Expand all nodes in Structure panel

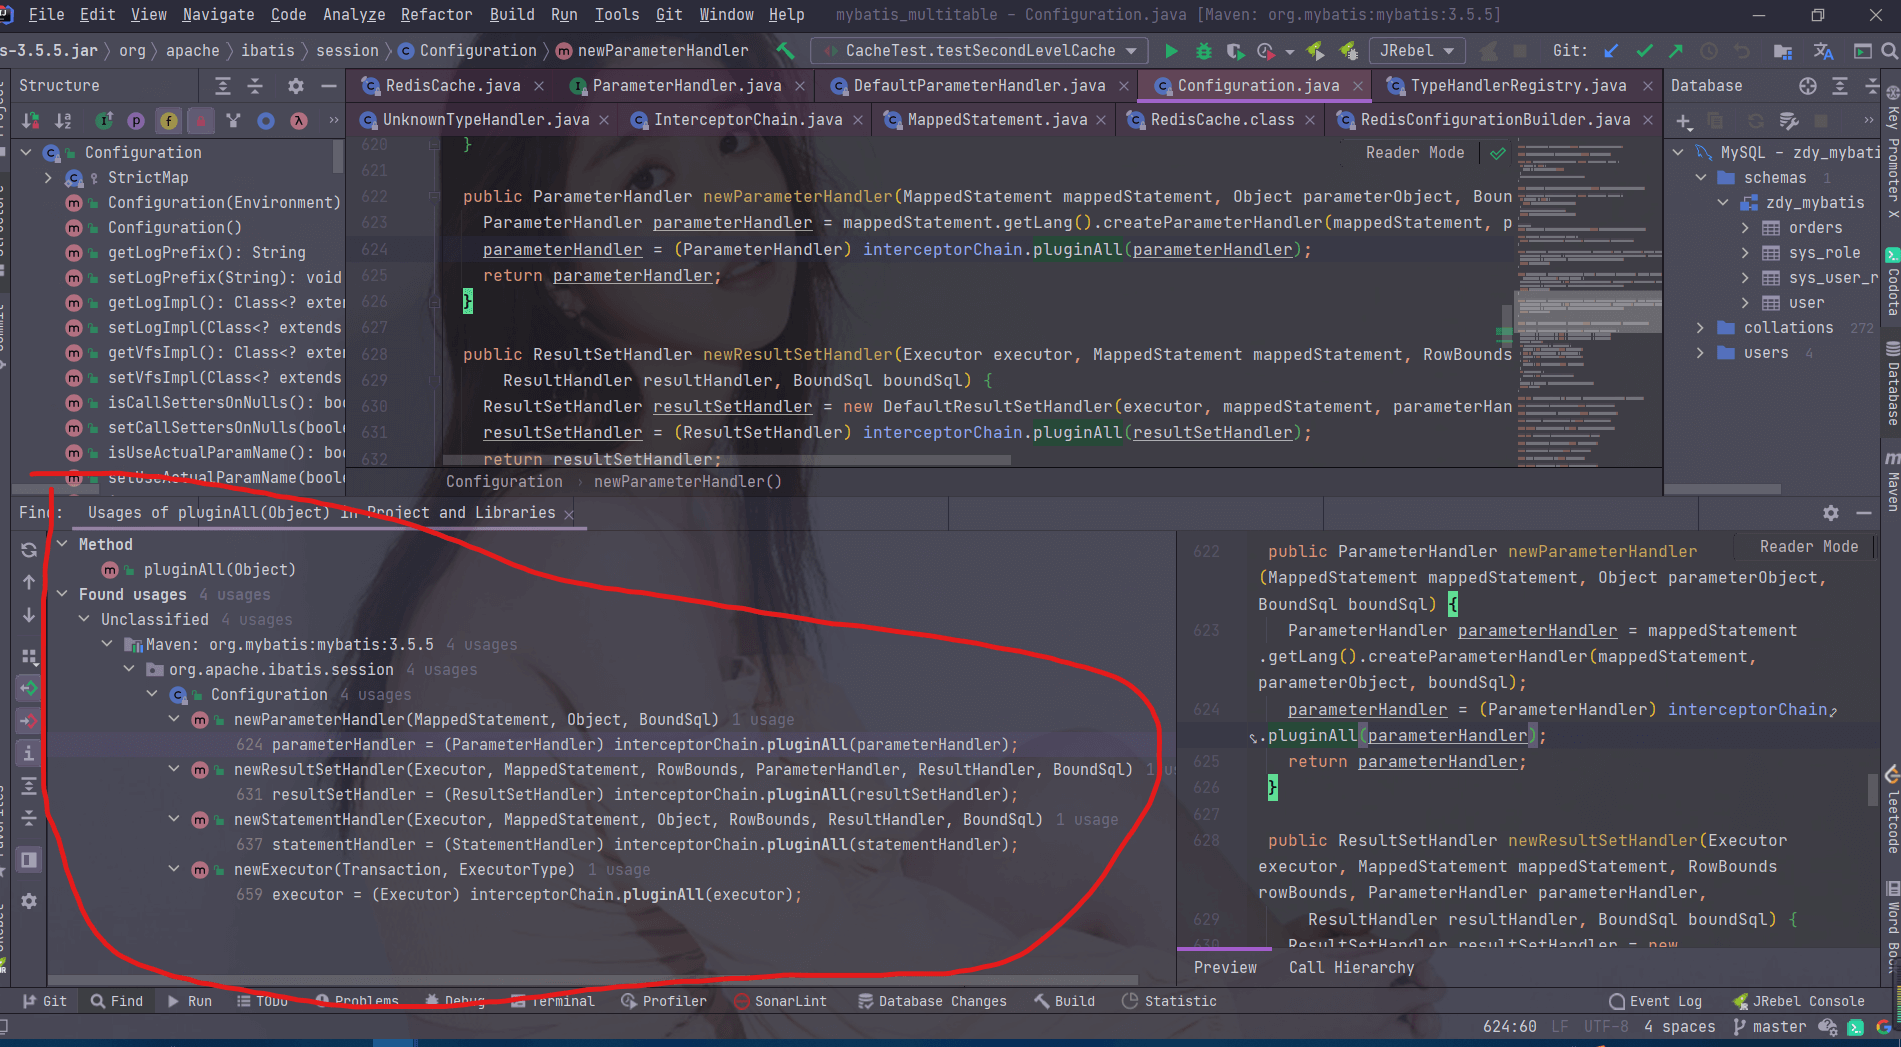(x=223, y=86)
